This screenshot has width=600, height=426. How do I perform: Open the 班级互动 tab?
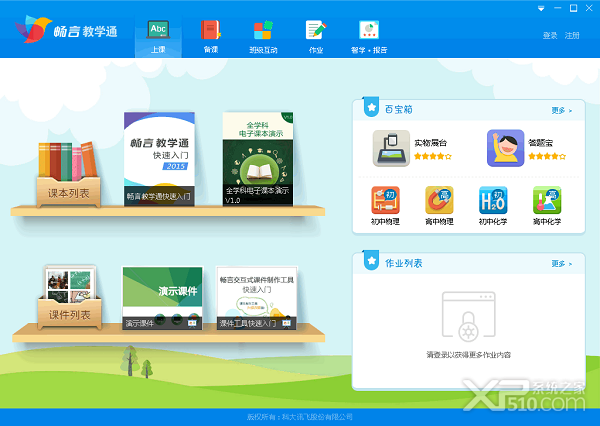pos(263,37)
